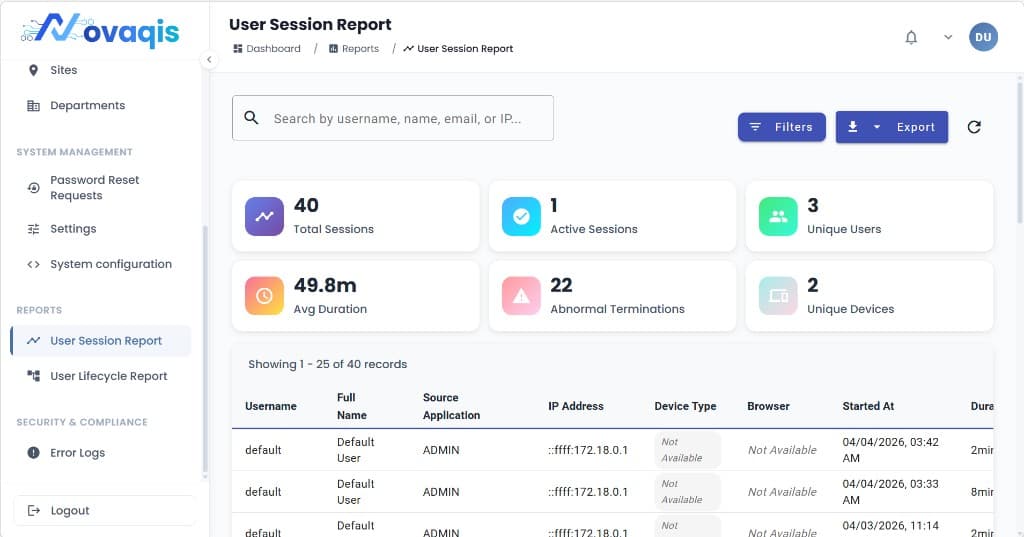1024x537 pixels.
Task: Sort by Device Type column header
Action: 685,406
